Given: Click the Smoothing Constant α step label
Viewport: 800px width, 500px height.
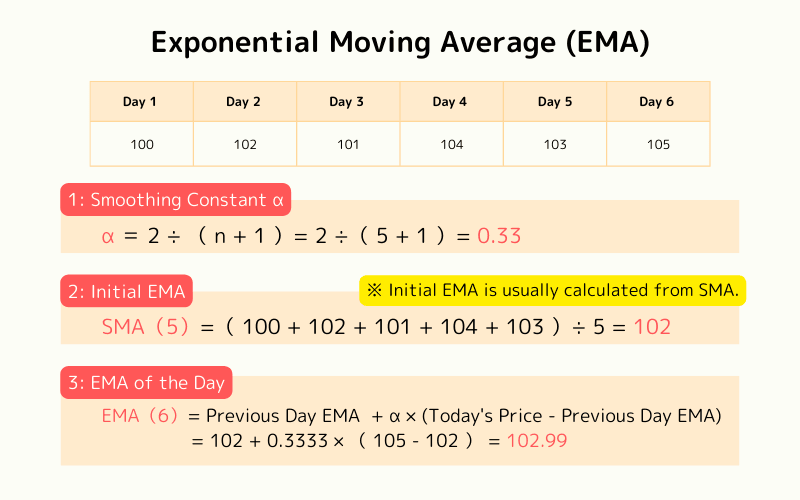Looking at the screenshot, I should tap(176, 200).
